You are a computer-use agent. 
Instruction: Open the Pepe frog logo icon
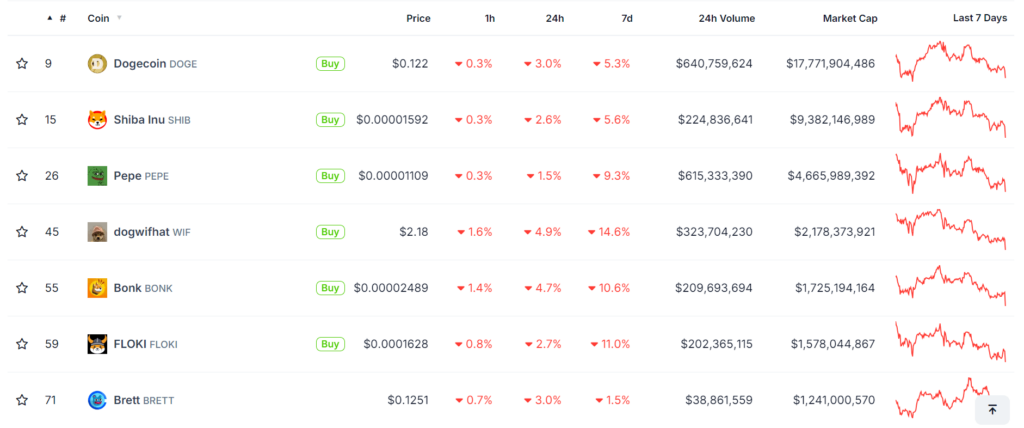[x=97, y=176]
